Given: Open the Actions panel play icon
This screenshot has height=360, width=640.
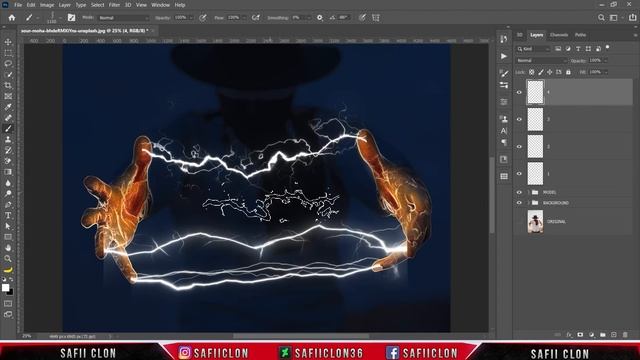Looking at the screenshot, I should (x=504, y=56).
